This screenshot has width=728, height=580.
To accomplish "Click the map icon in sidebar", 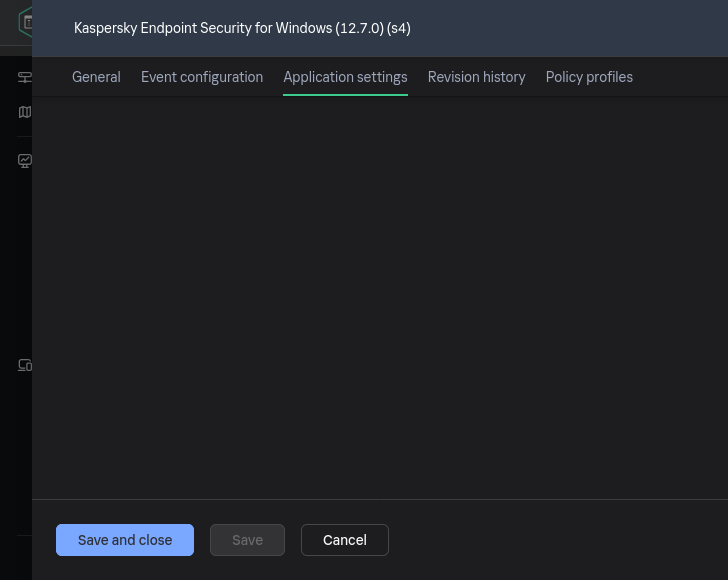I will (x=25, y=112).
